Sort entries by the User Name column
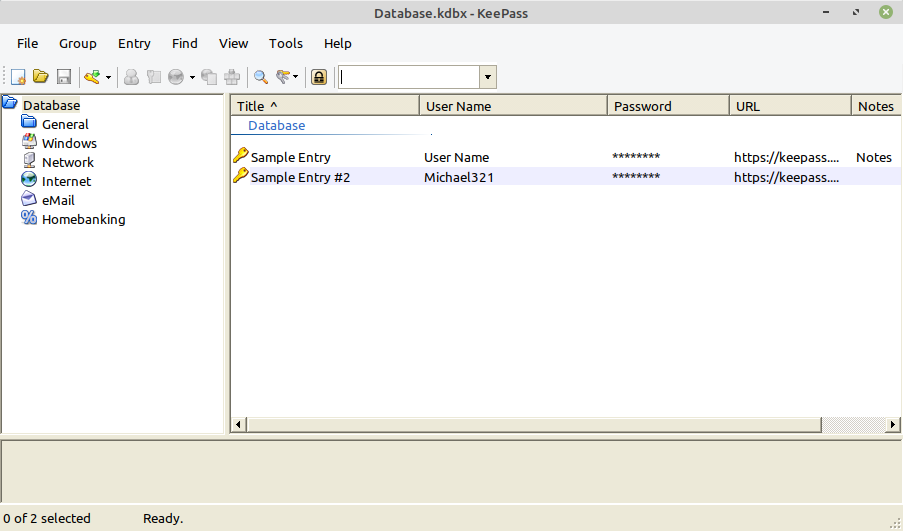 pos(514,106)
